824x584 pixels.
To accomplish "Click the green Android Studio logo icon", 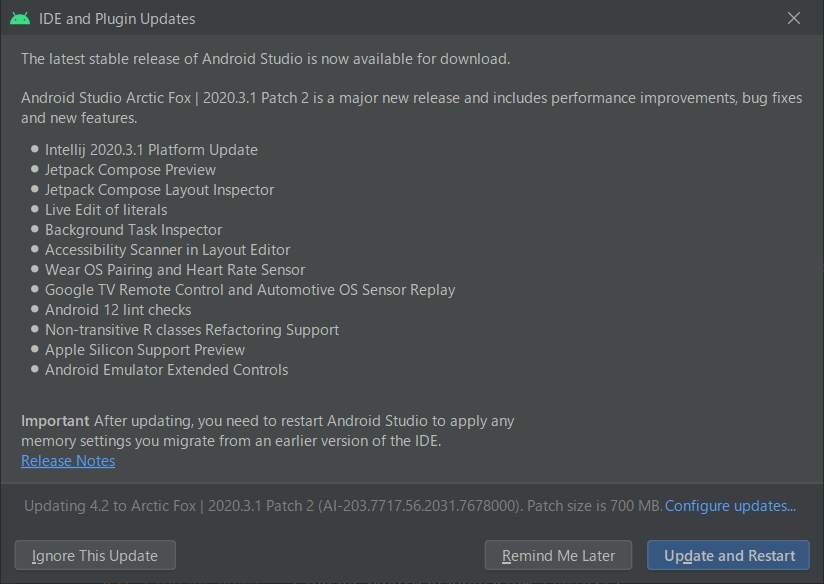I will 20,19.
